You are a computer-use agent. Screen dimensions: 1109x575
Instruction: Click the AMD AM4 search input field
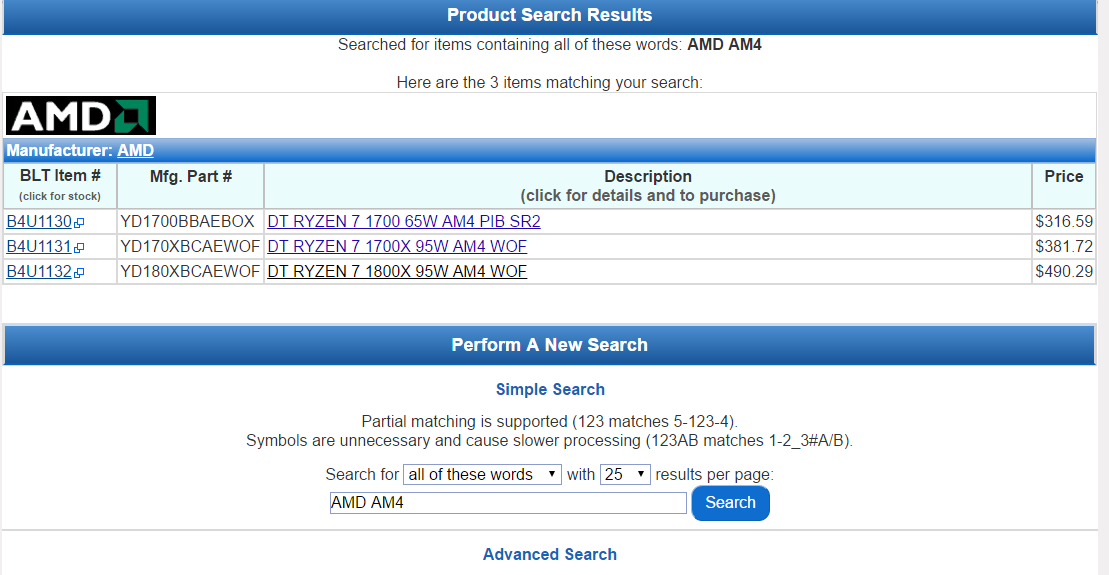508,503
